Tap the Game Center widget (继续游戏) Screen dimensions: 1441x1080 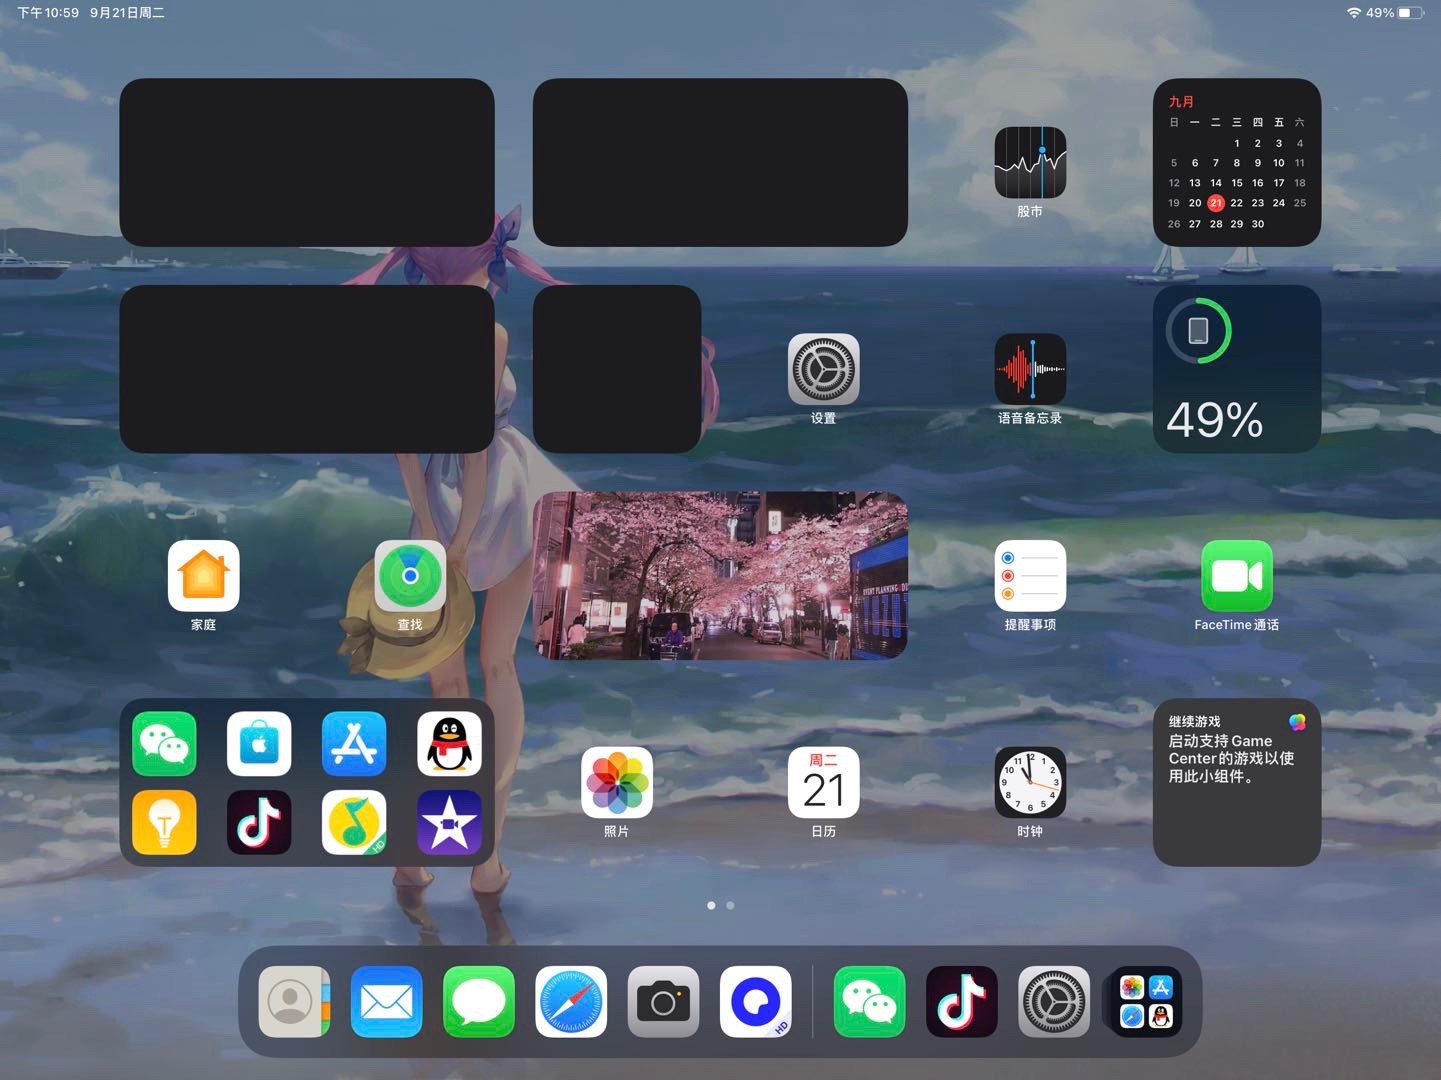point(1236,782)
